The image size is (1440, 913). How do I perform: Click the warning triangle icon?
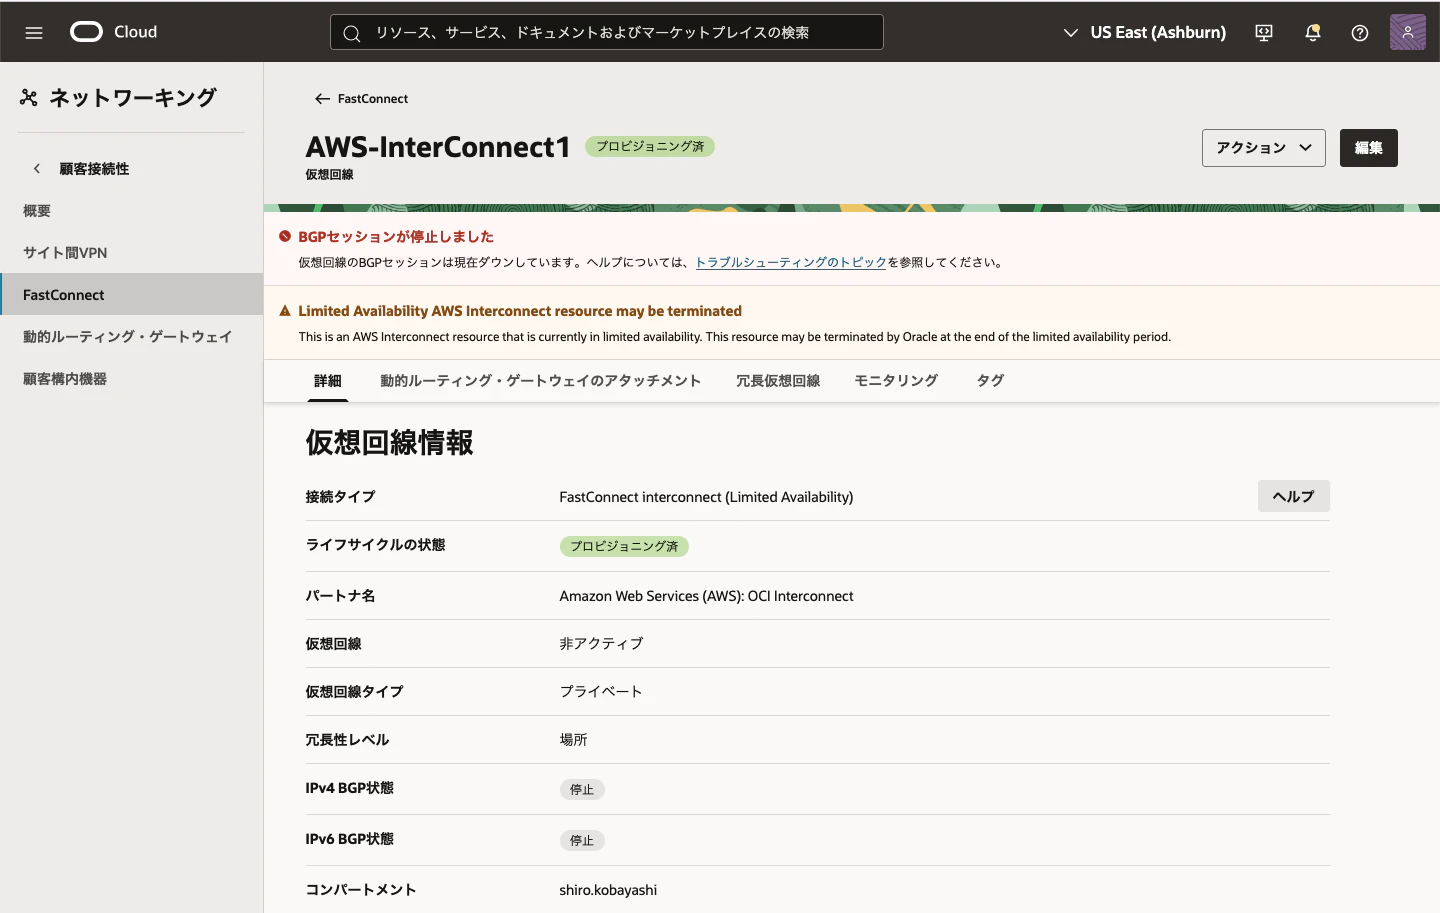(285, 311)
